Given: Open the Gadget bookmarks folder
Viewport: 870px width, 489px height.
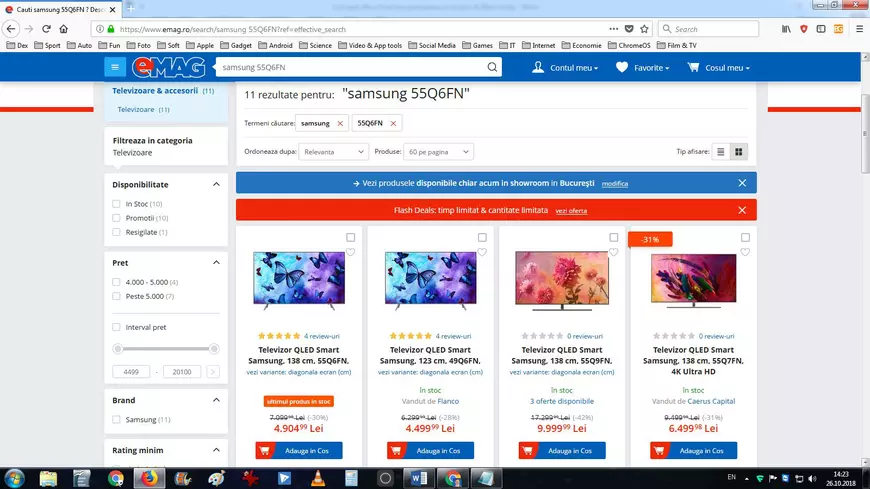Looking at the screenshot, I should click(x=236, y=46).
